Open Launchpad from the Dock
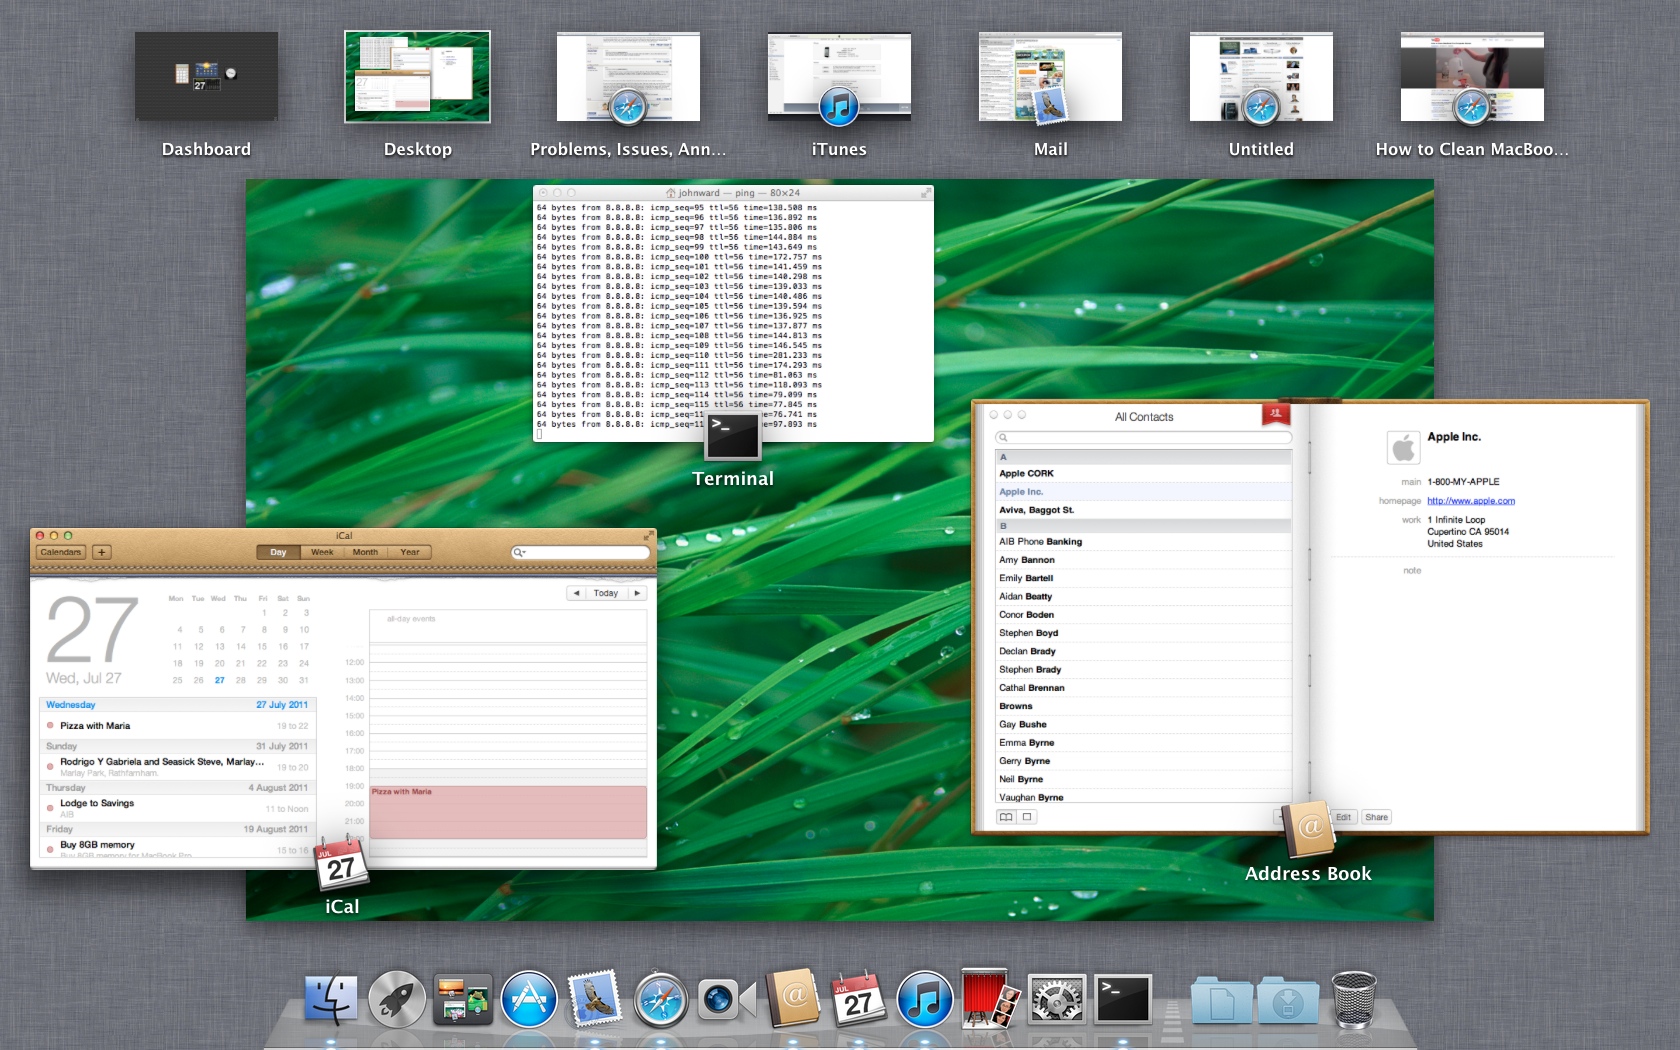The image size is (1680, 1050). (x=396, y=1000)
